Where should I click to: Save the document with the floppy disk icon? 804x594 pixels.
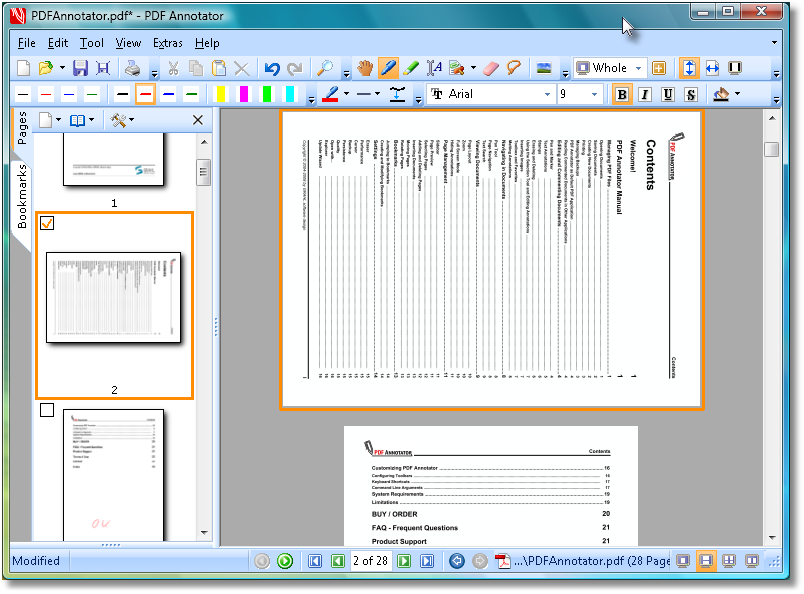point(81,68)
